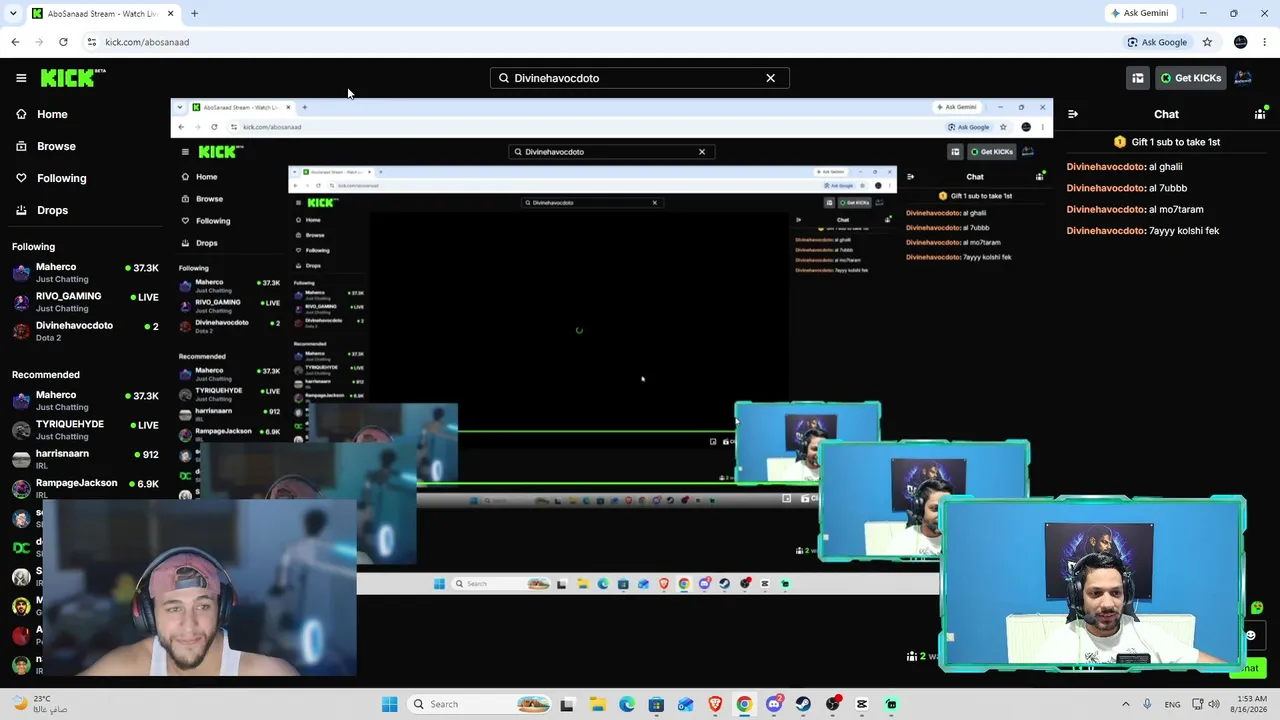Collapse the chat panel

click(1072, 114)
